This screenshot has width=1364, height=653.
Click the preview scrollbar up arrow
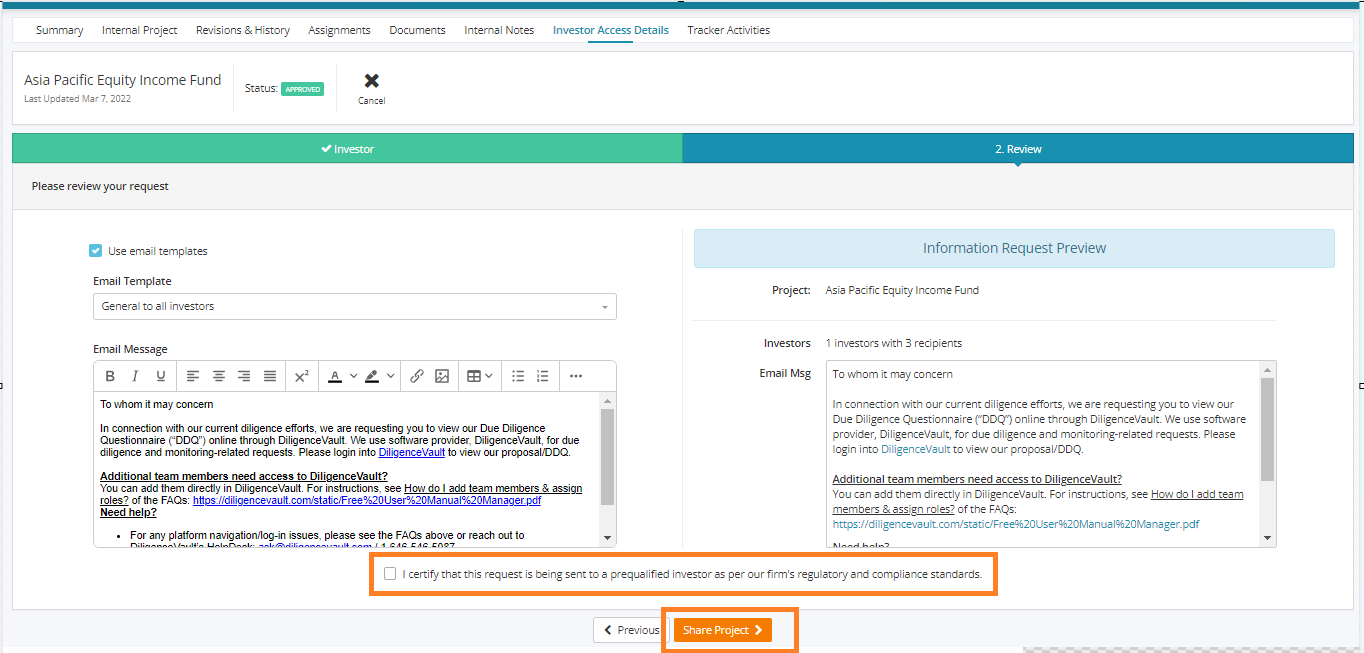(1268, 369)
